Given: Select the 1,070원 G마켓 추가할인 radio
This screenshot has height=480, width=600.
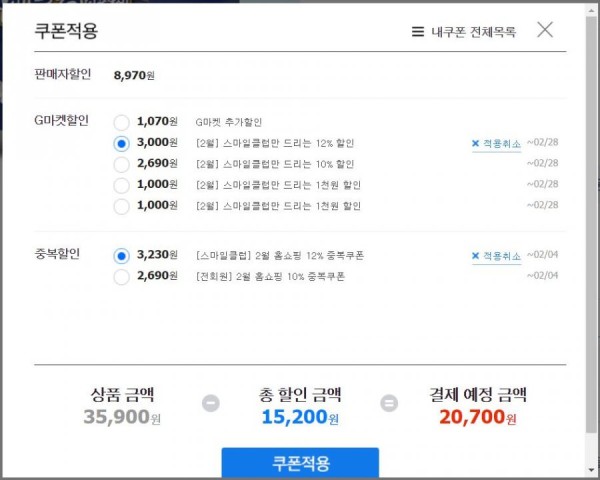Looking at the screenshot, I should click(x=121, y=122).
